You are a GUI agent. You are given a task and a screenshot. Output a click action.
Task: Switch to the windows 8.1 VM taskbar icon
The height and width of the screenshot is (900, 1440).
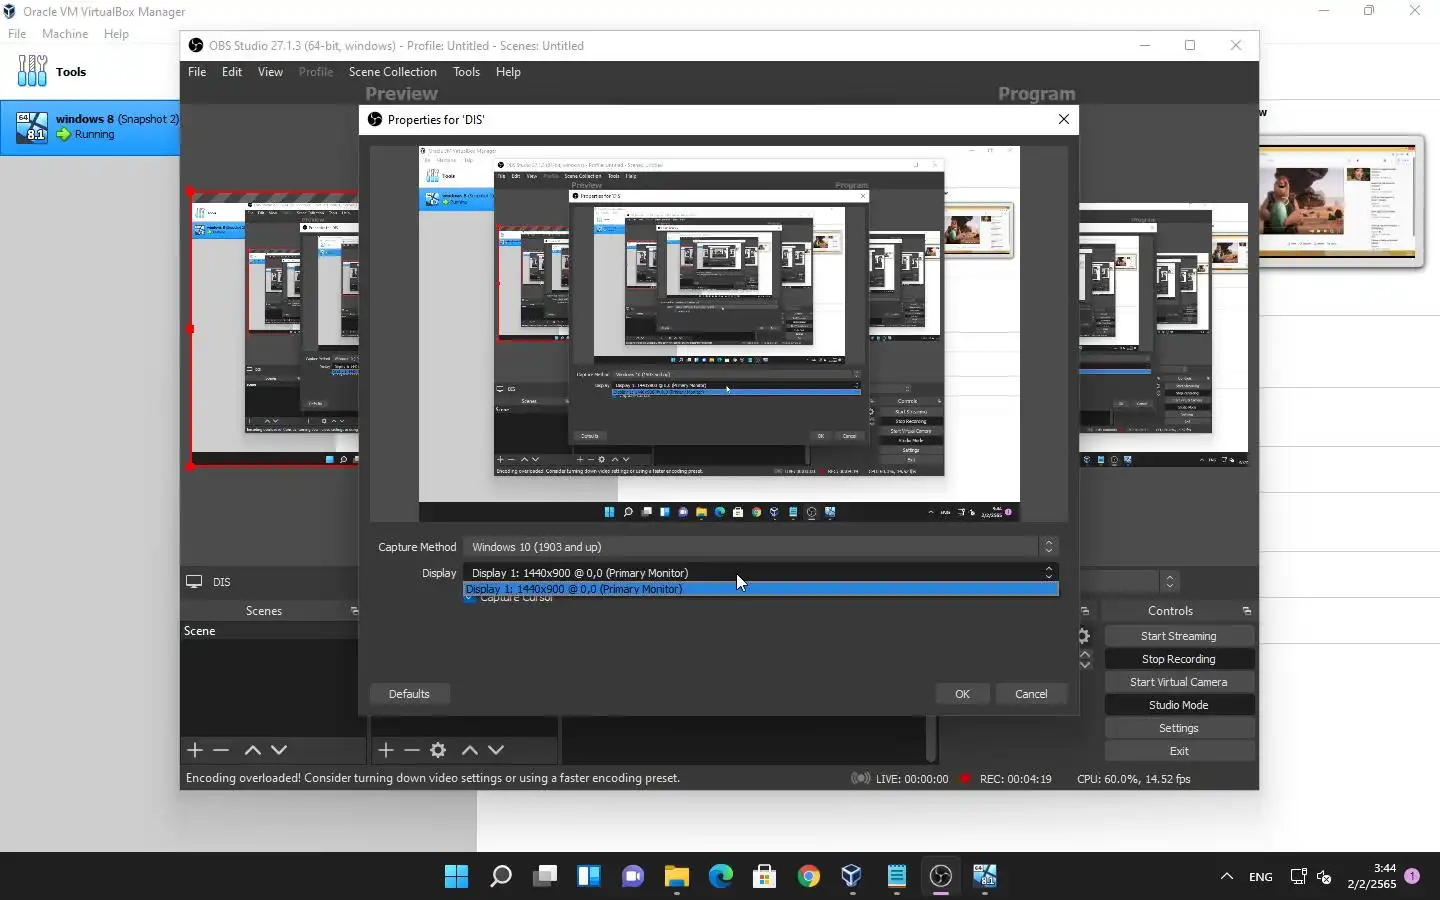(x=985, y=877)
